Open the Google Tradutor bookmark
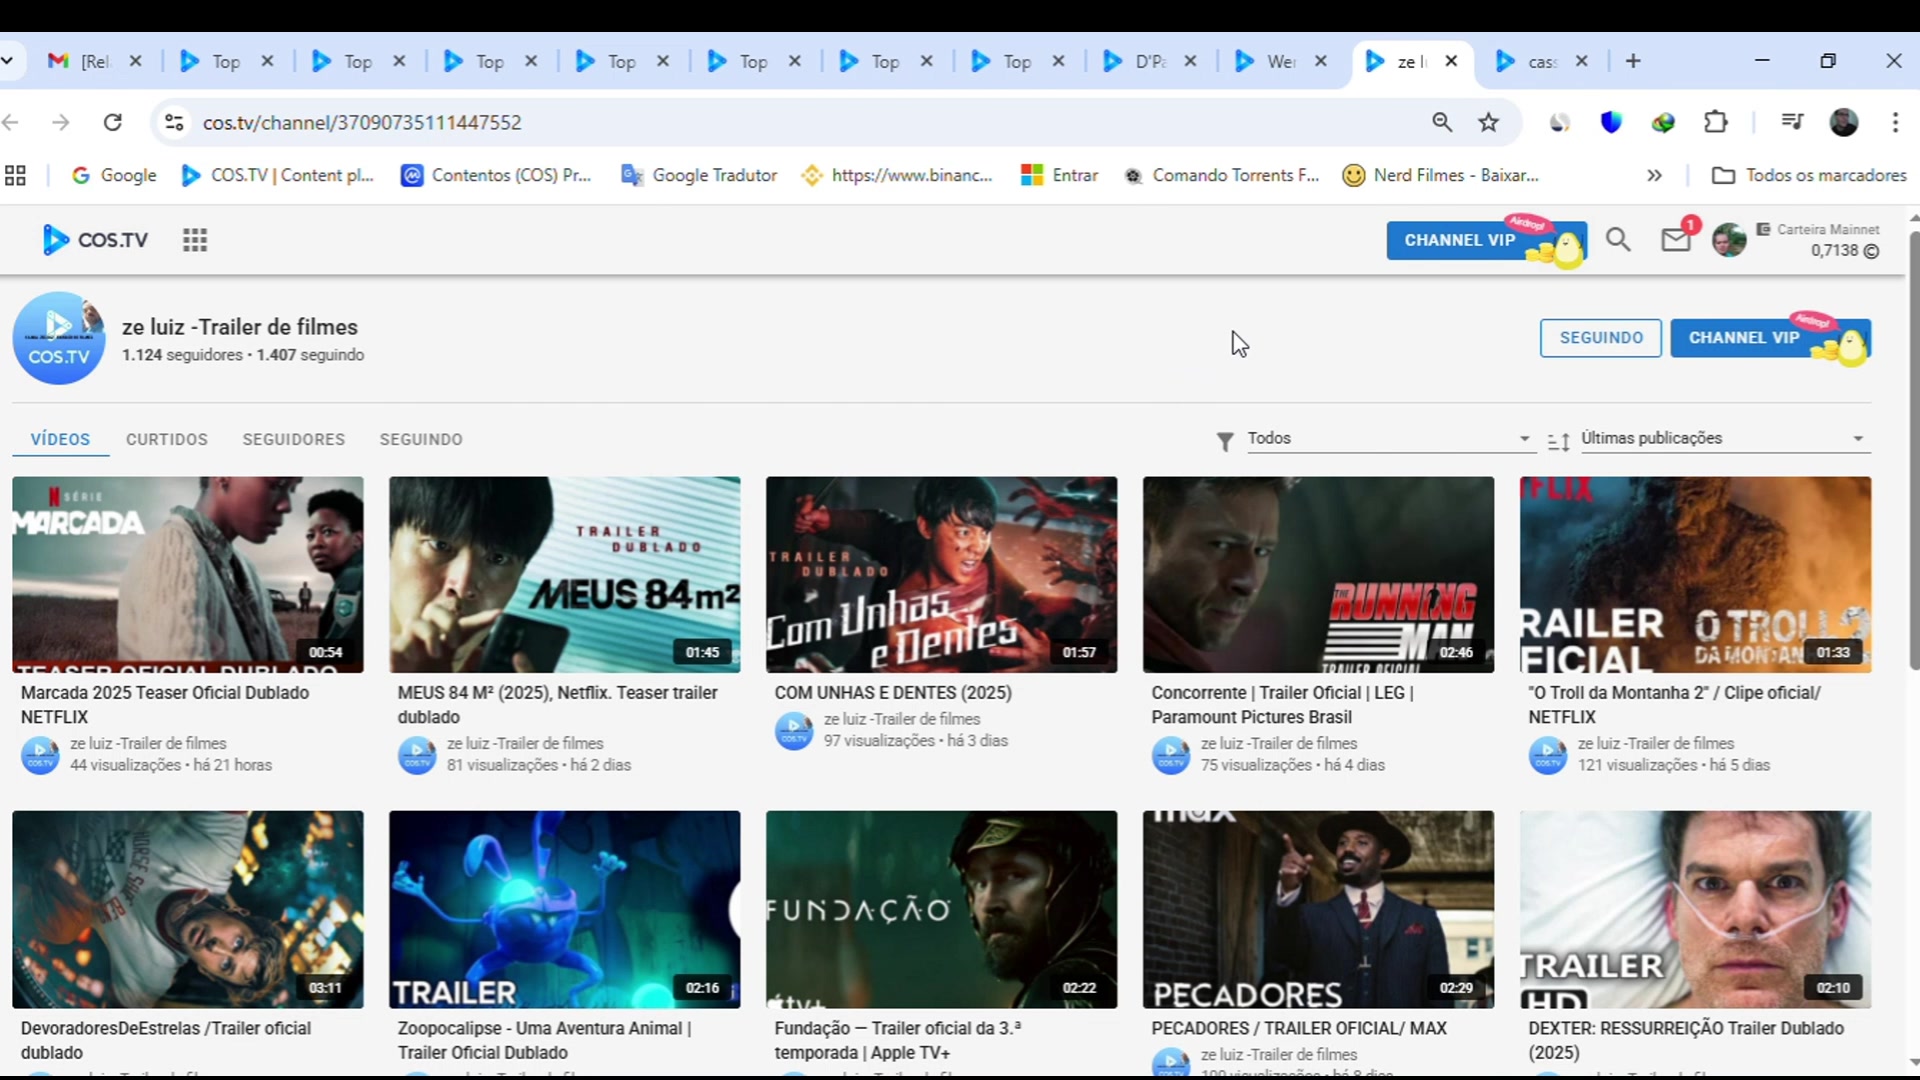This screenshot has height=1080, width=1920. point(699,176)
